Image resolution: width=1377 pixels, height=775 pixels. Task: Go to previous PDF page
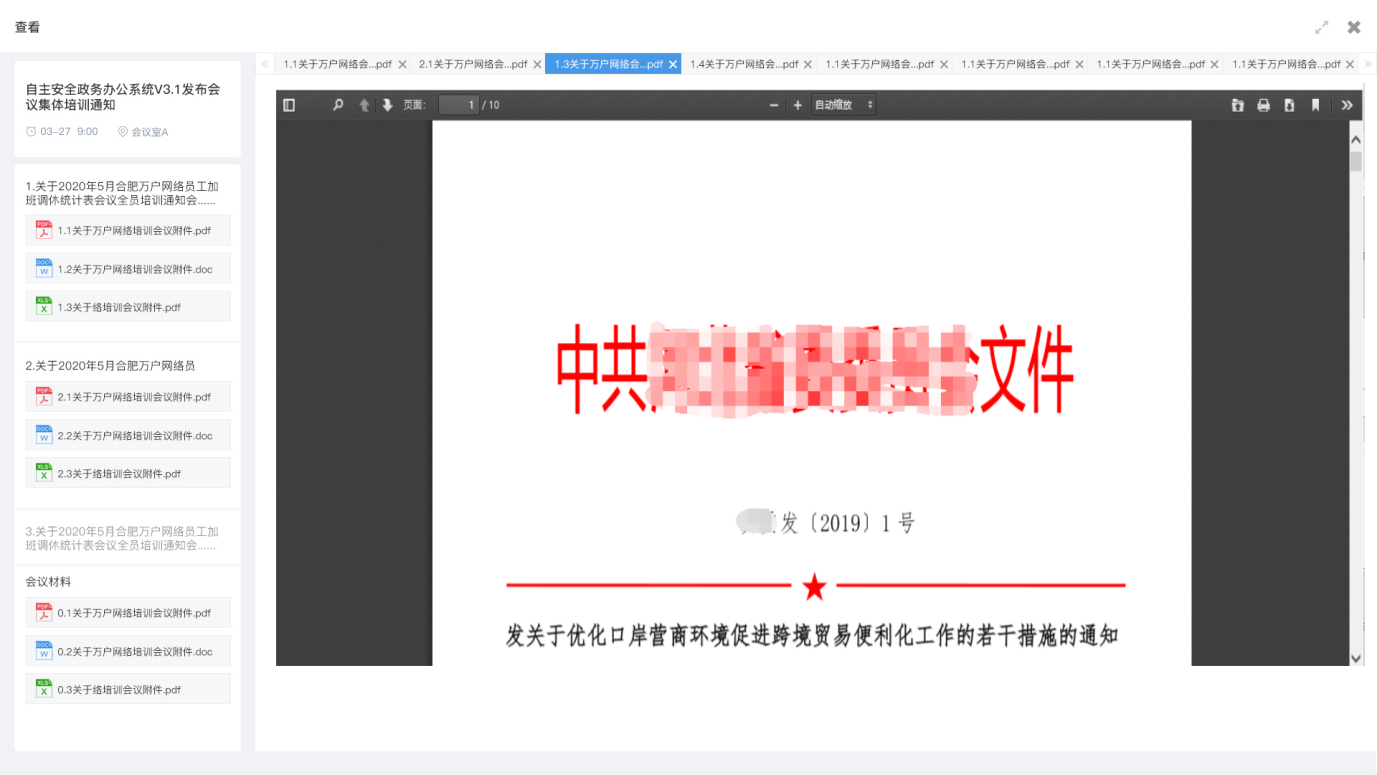pos(364,105)
